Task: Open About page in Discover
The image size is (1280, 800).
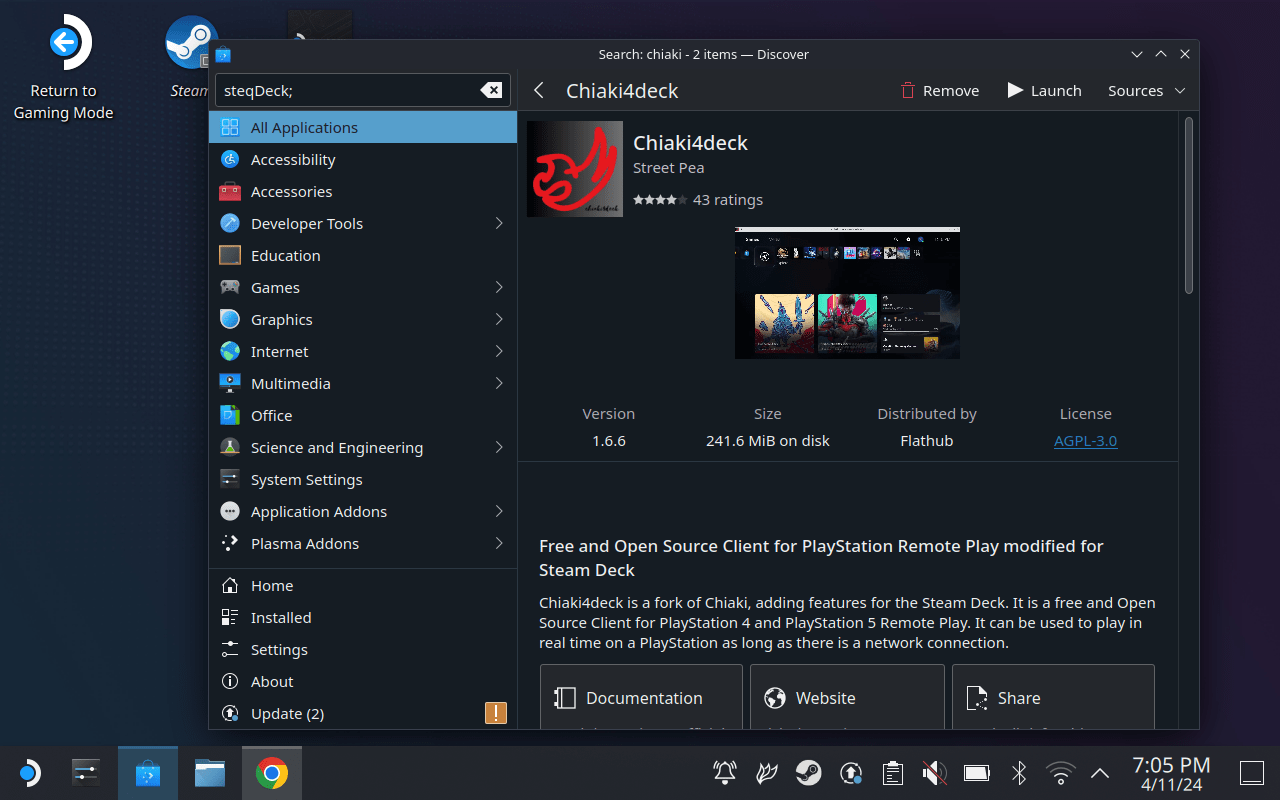Action: 363,681
